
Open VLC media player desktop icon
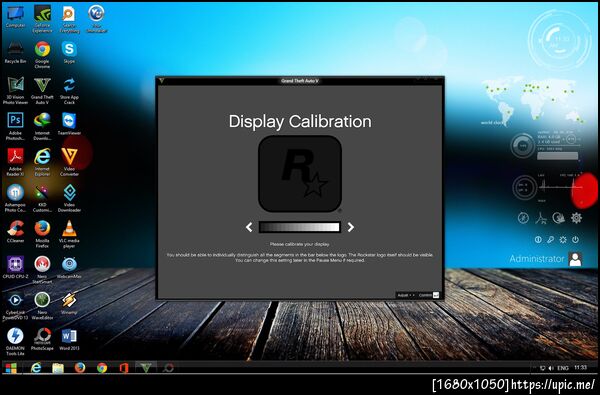coord(69,234)
